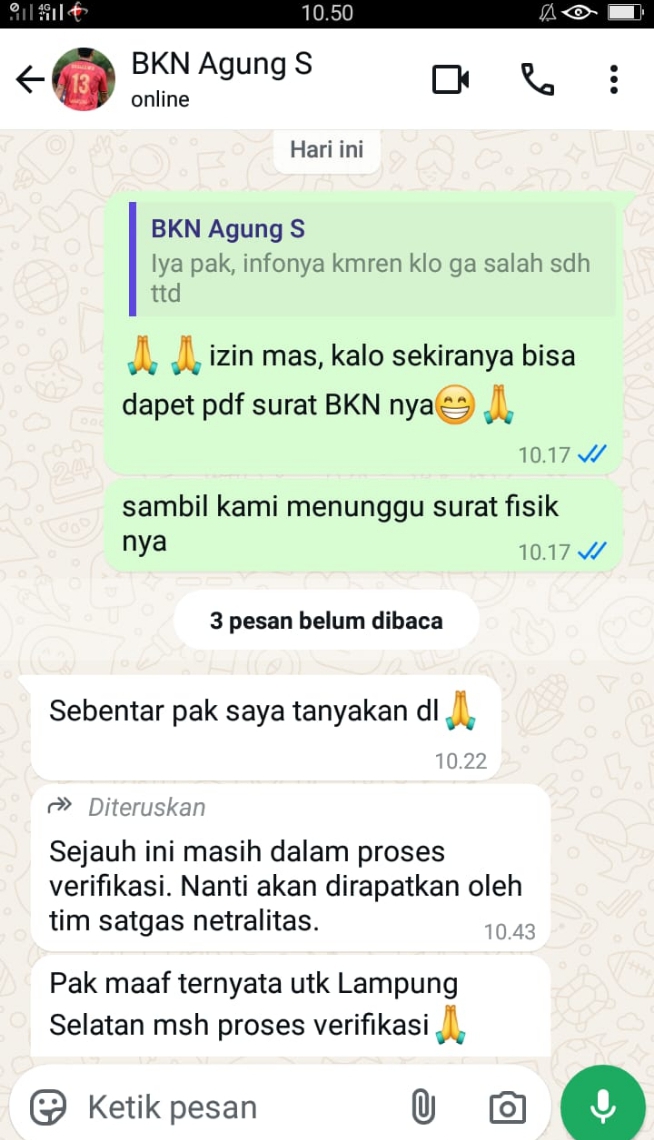Image resolution: width=654 pixels, height=1140 pixels.
Task: Tap the Hari ini date label
Action: [x=326, y=150]
